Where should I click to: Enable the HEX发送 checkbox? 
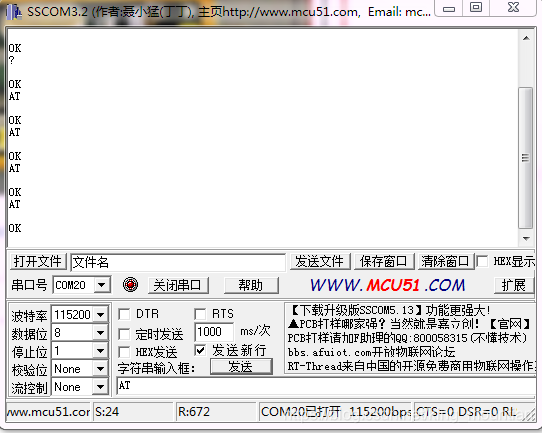(124, 352)
